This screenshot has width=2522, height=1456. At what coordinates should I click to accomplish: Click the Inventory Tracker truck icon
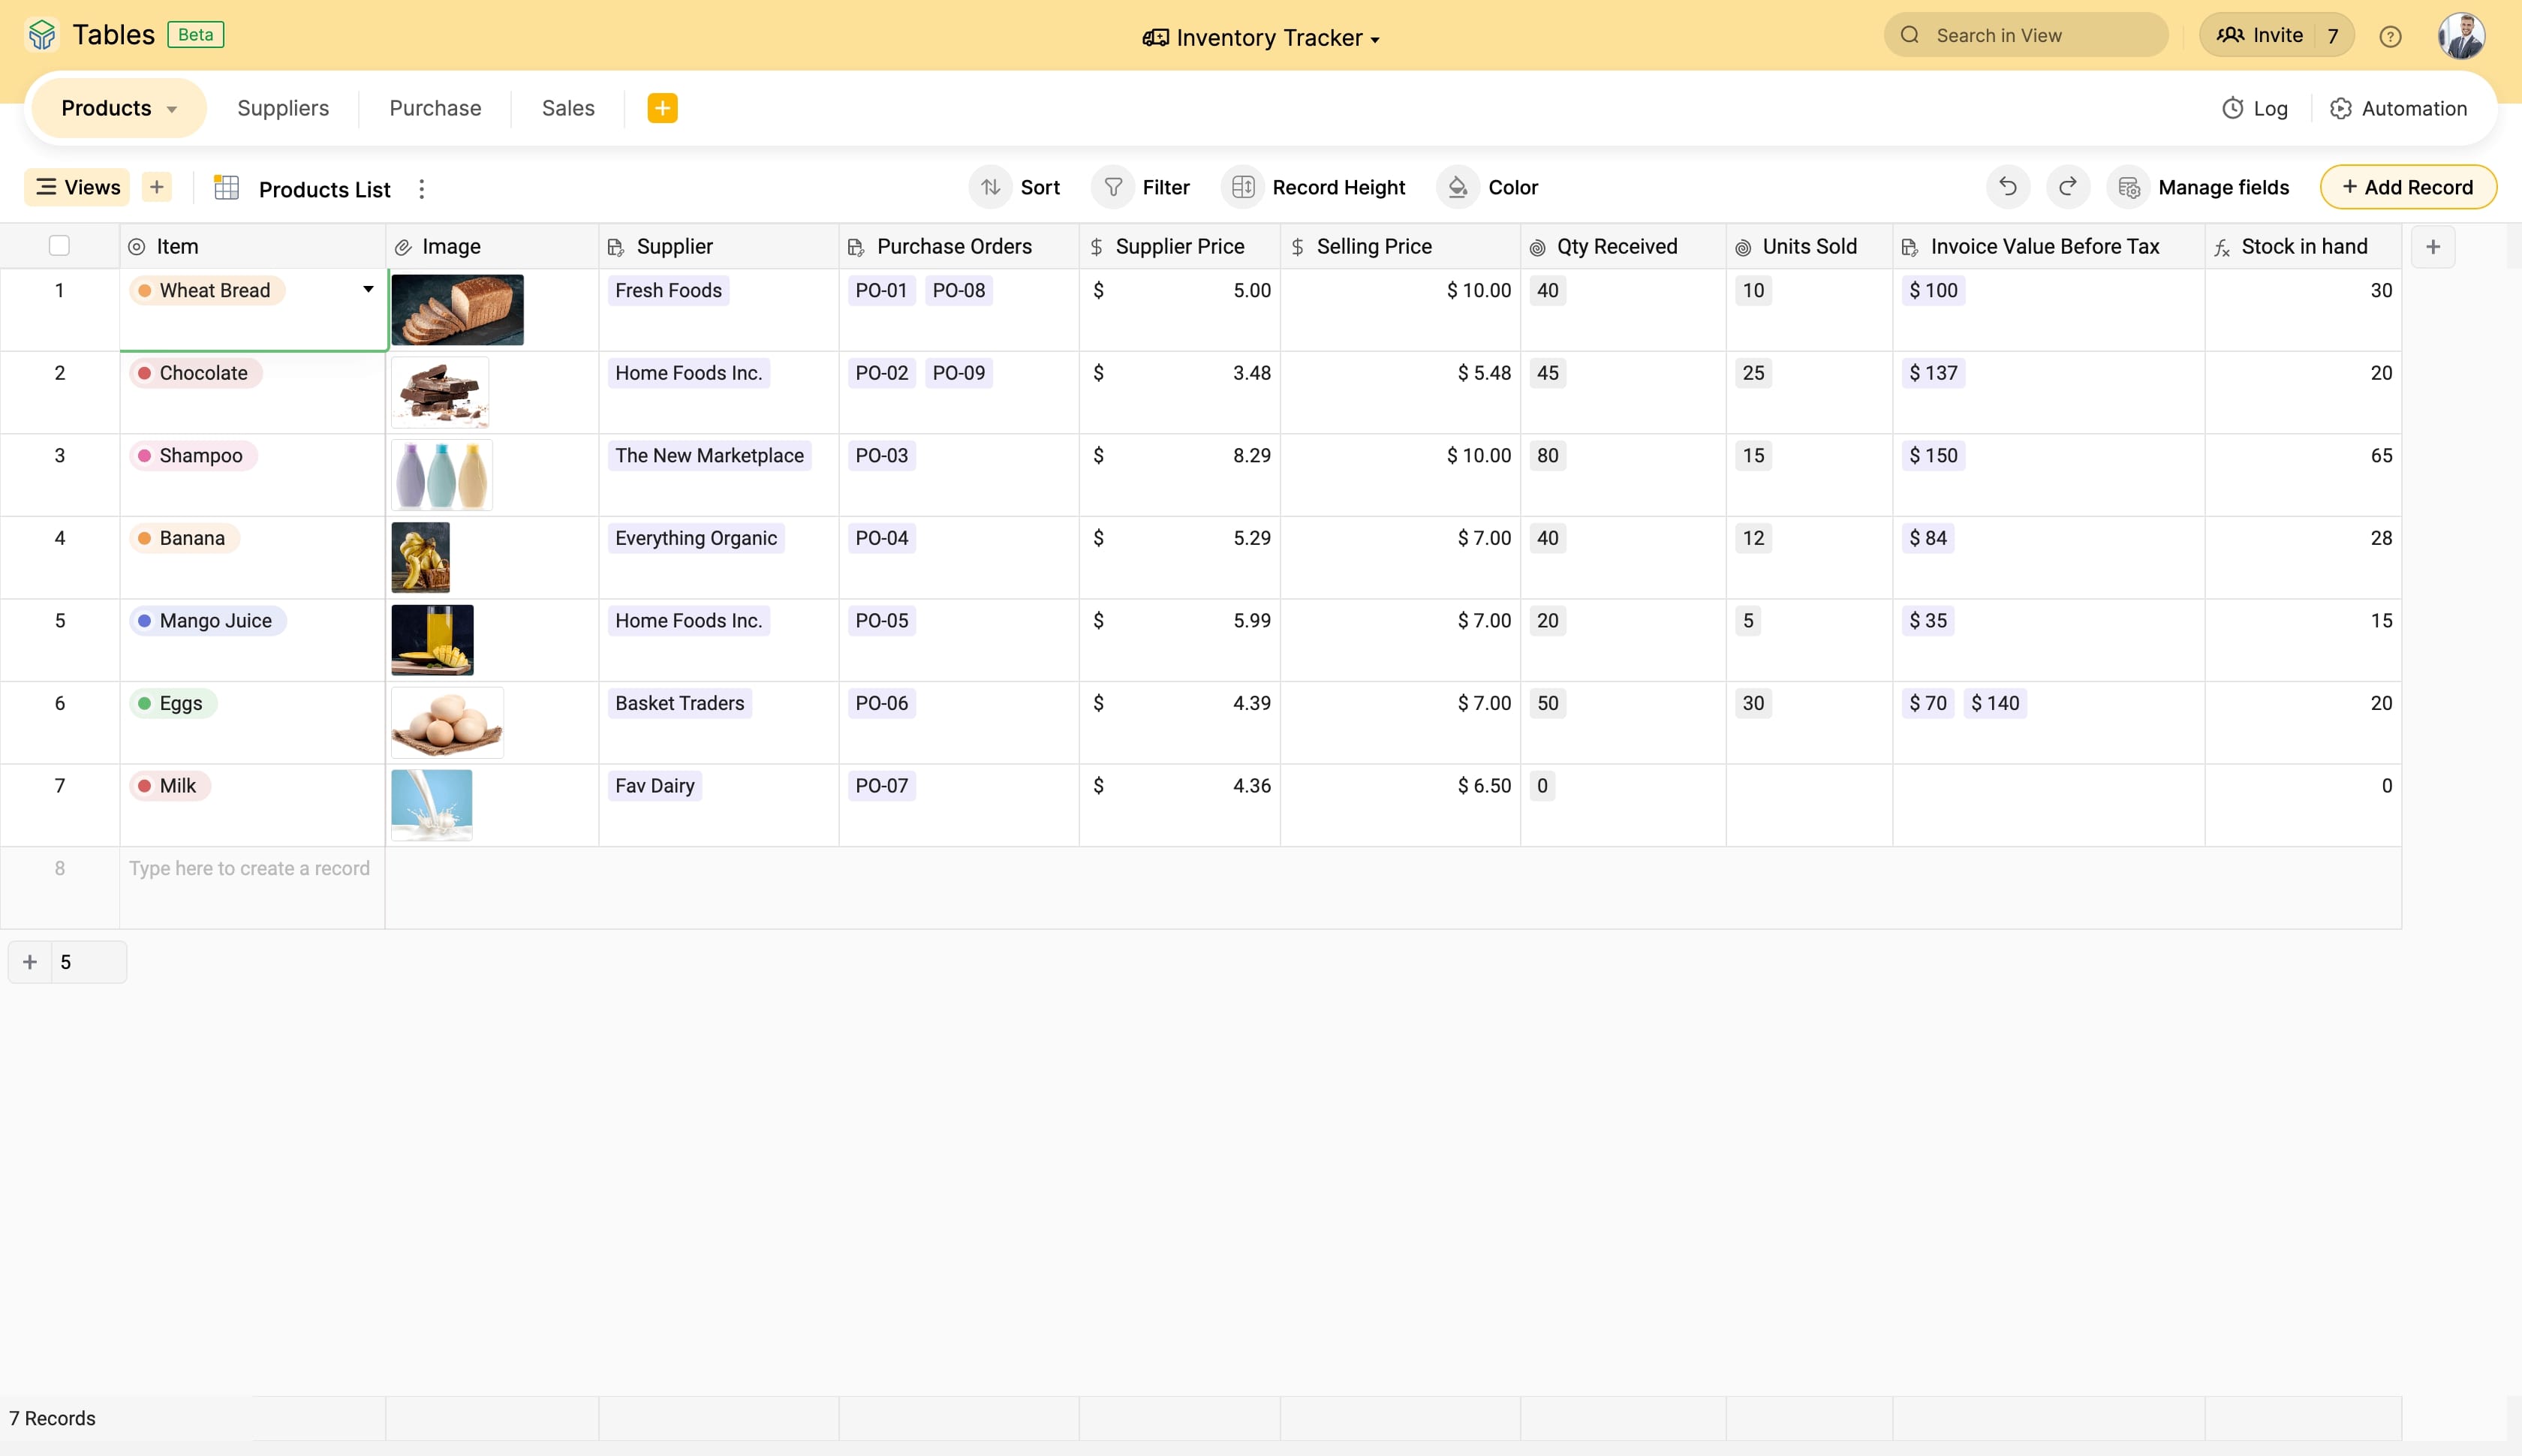coord(1155,38)
